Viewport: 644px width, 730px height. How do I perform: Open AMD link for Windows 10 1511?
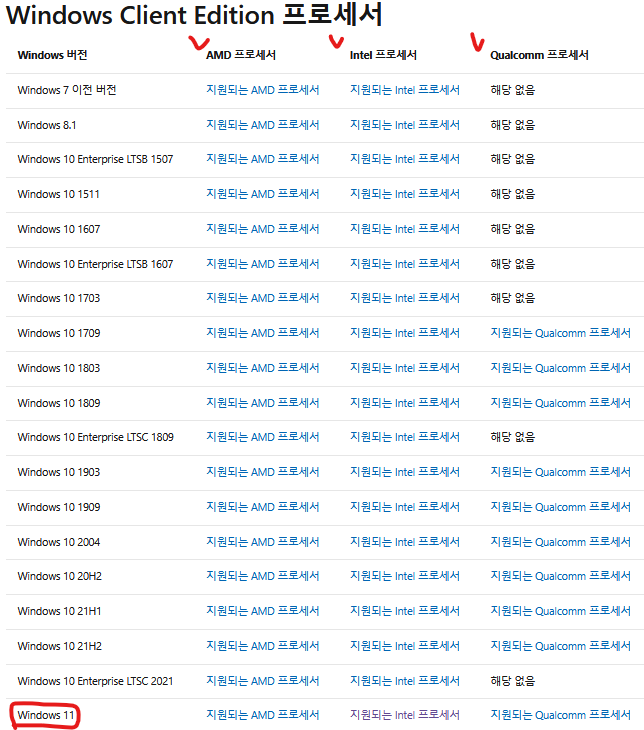pyautogui.click(x=263, y=194)
